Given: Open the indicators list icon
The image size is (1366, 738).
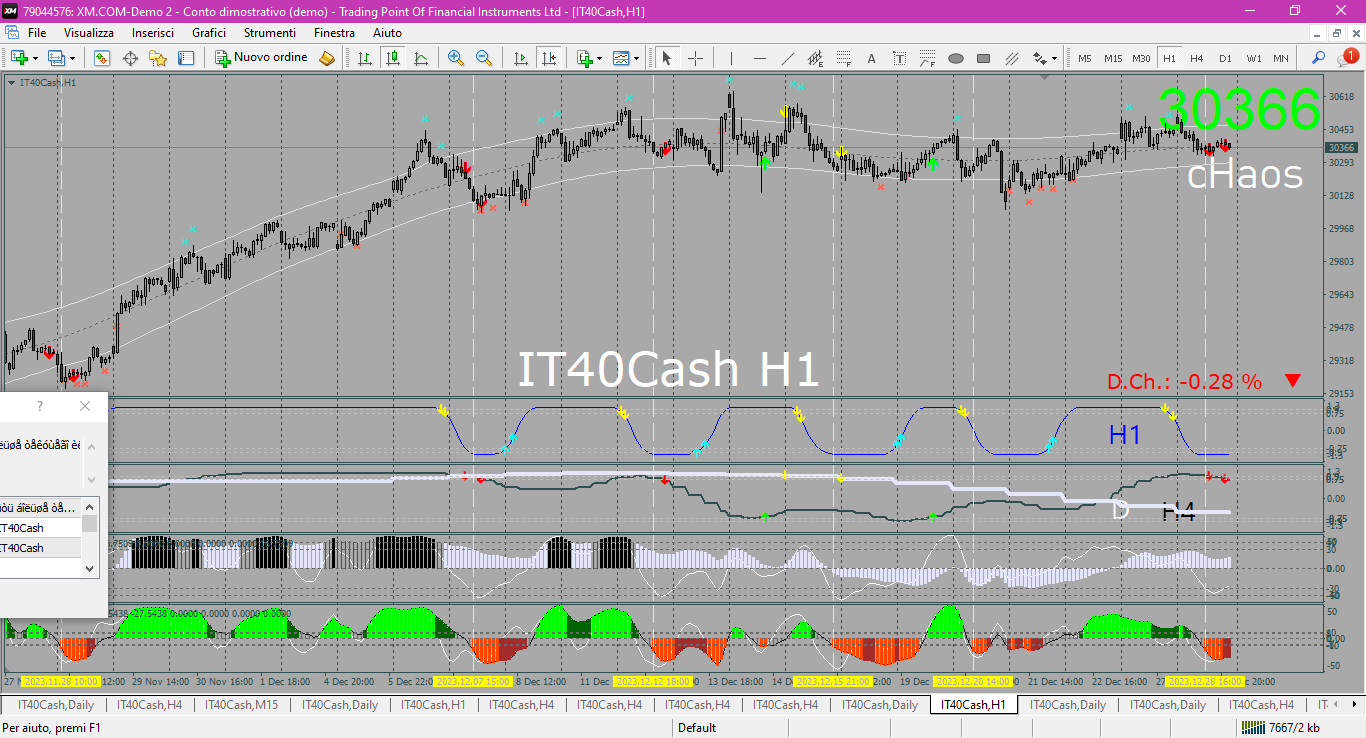Looking at the screenshot, I should coord(584,58).
